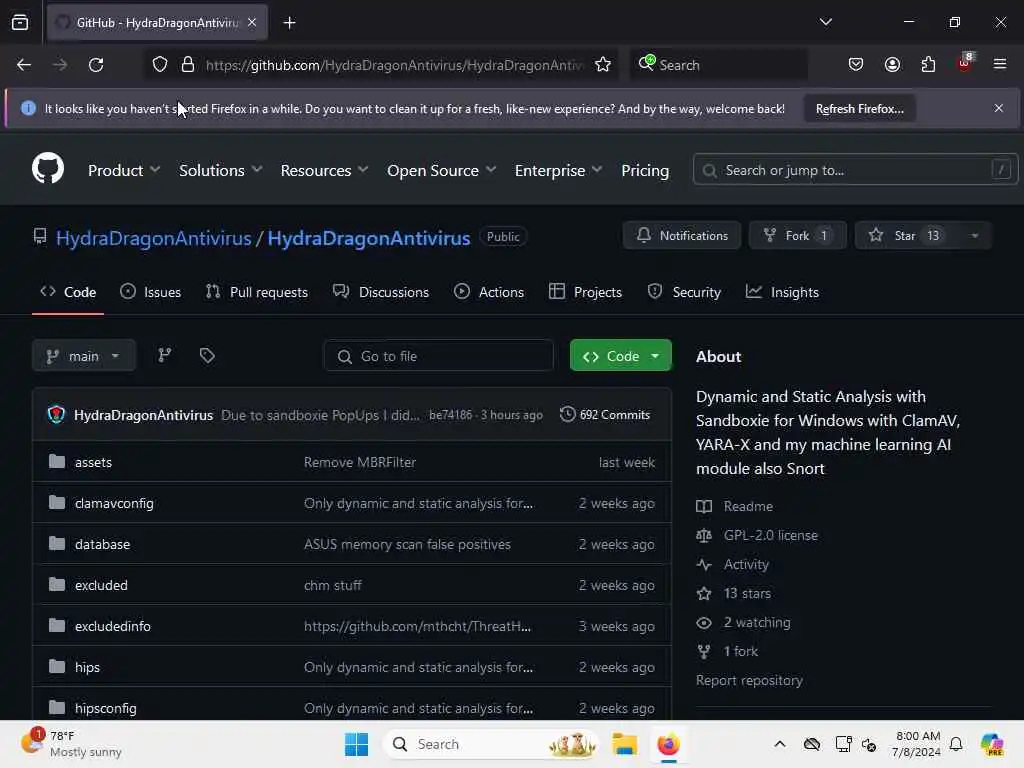Open the uBlock extension icon with badge

coord(965,63)
